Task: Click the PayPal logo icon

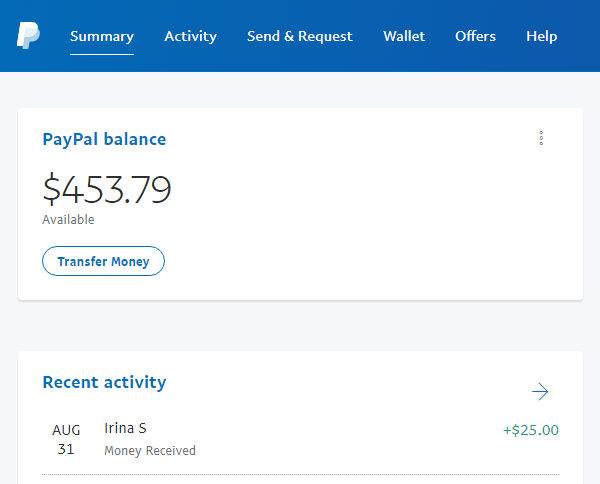Action: pos(28,36)
